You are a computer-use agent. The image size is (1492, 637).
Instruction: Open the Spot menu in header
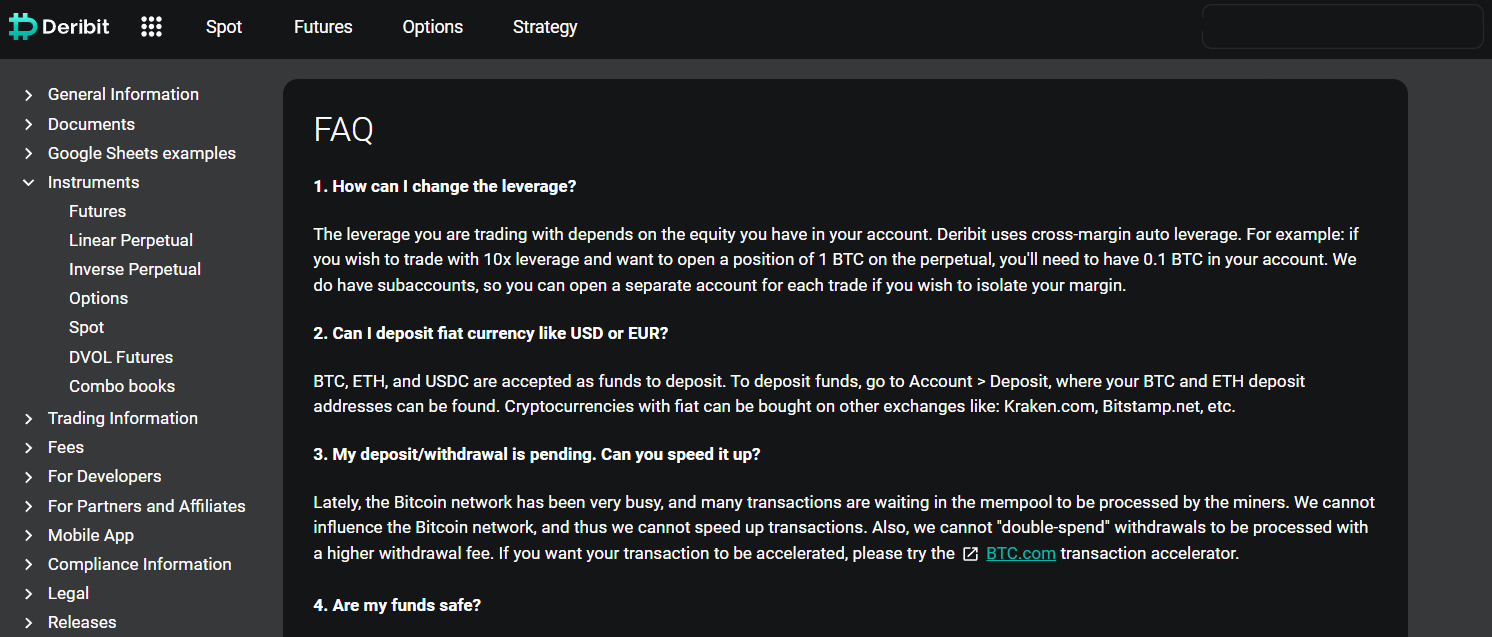224,27
